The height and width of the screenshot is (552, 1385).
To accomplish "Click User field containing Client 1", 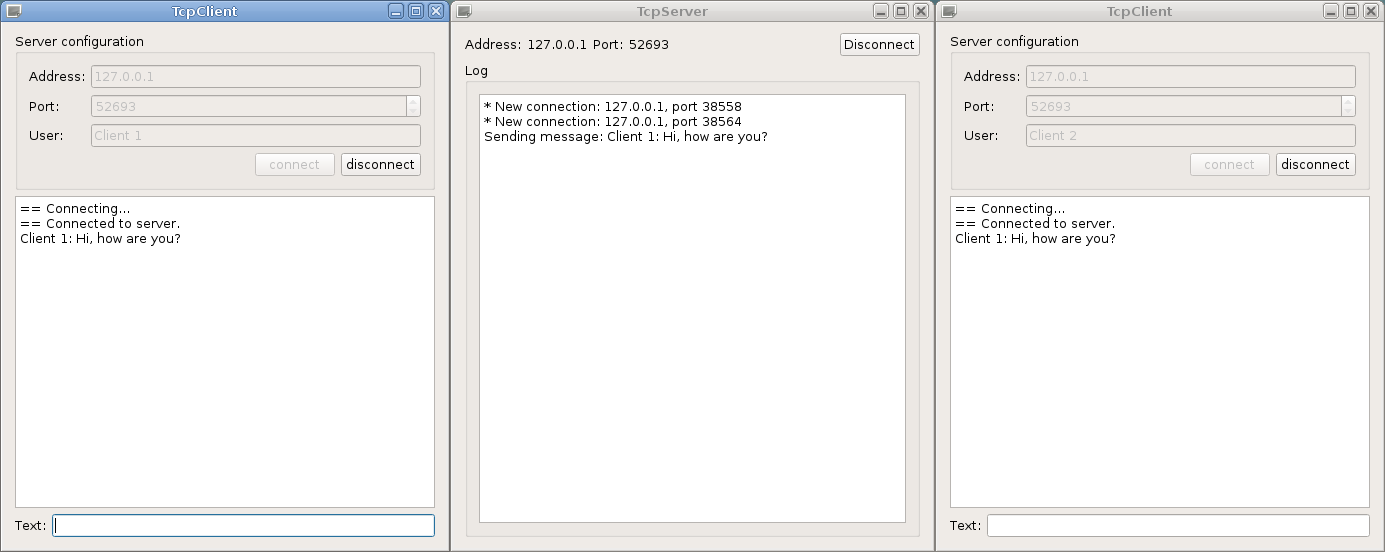I will pyautogui.click(x=256, y=135).
